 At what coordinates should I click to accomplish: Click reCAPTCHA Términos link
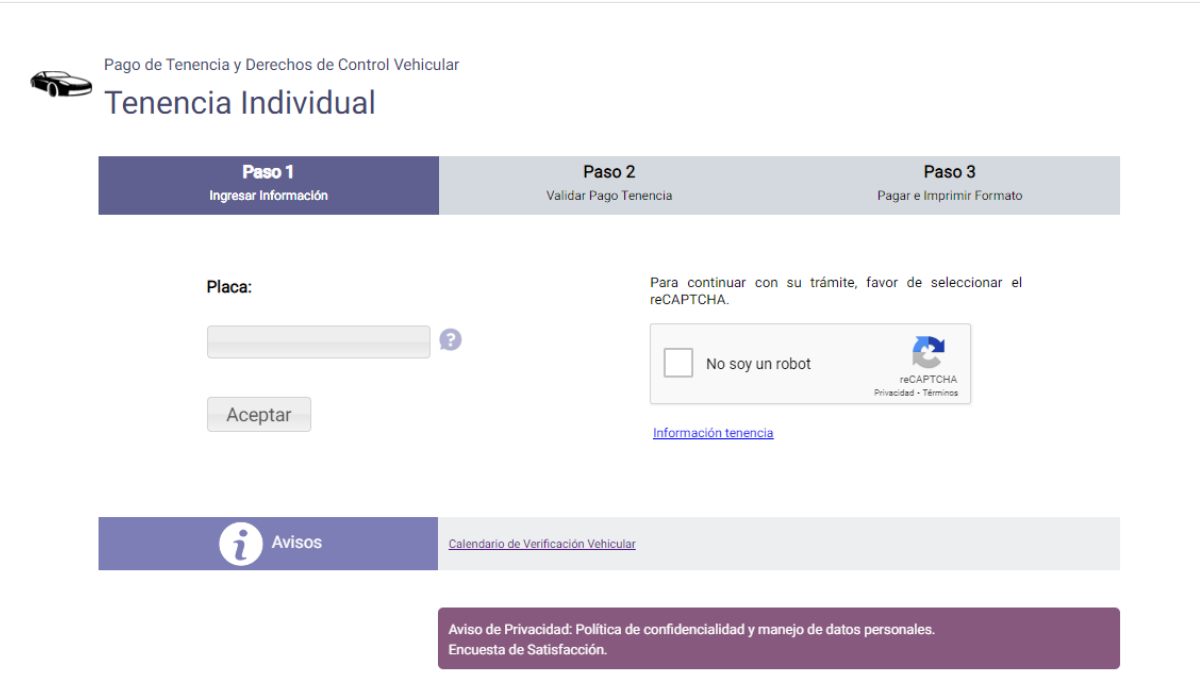click(940, 393)
